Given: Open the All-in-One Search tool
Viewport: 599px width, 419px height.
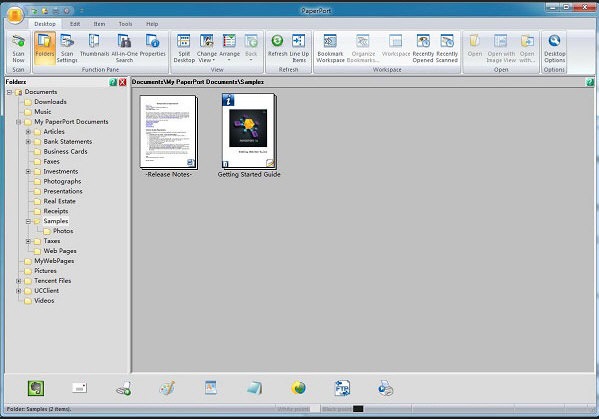Looking at the screenshot, I should click(x=124, y=49).
